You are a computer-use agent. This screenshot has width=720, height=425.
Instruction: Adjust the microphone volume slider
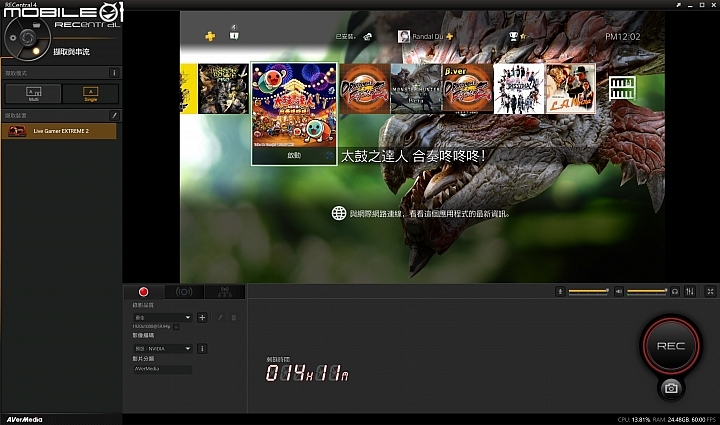pos(589,291)
